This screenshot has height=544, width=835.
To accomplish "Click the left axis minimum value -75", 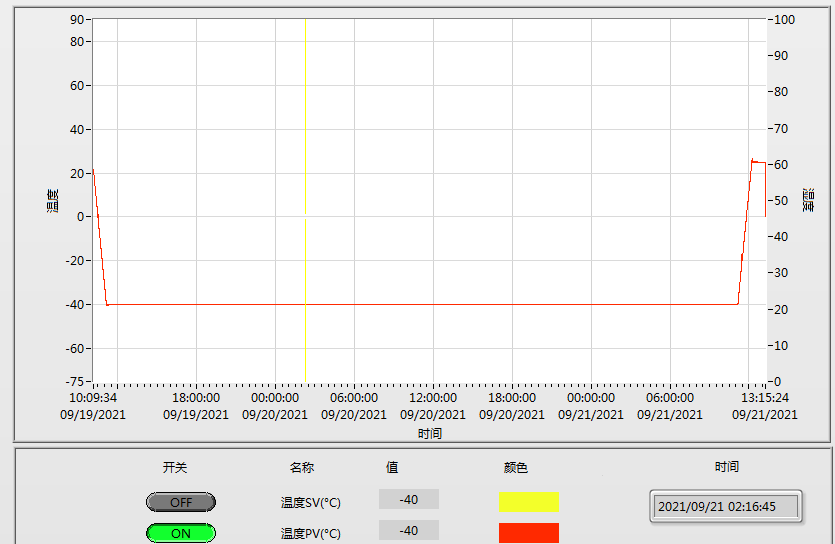I will 74,382.
